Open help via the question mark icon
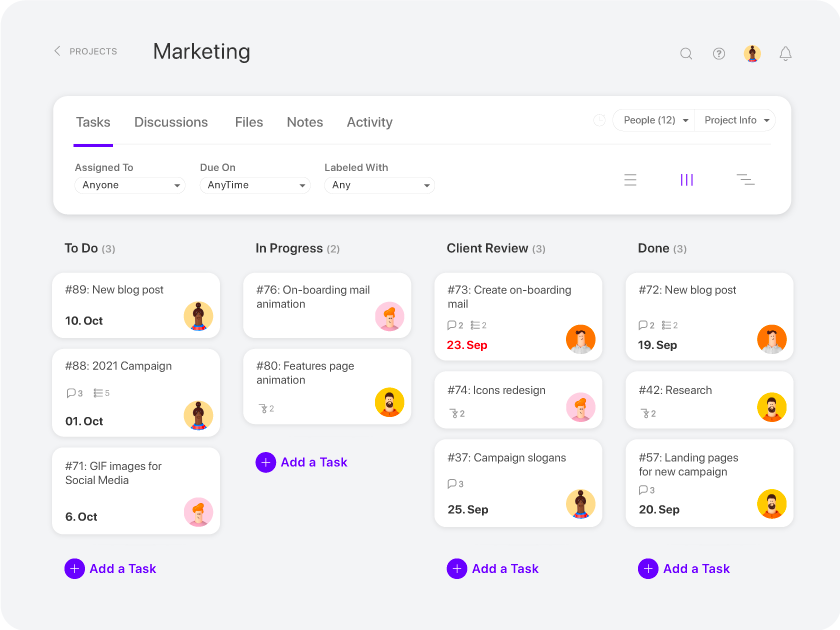840x630 pixels. click(719, 53)
